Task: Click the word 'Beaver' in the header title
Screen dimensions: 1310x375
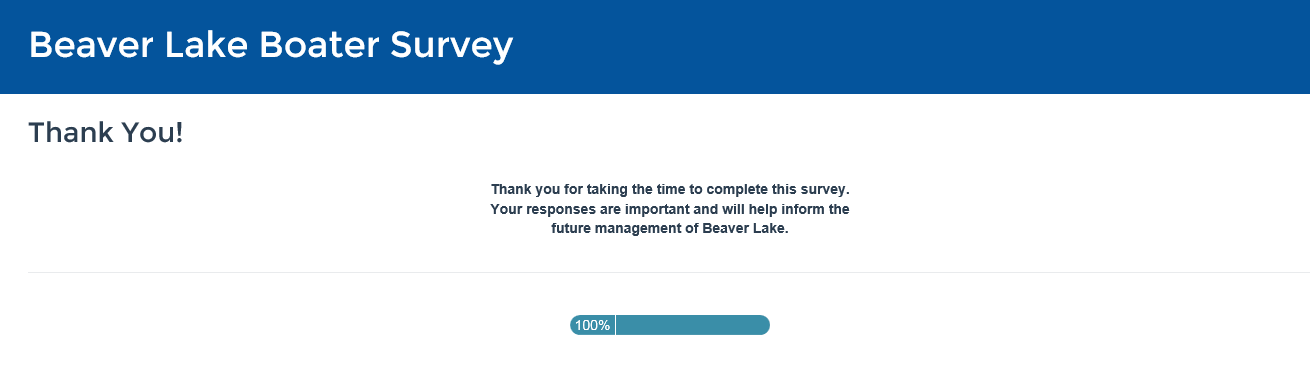Action: [x=85, y=45]
